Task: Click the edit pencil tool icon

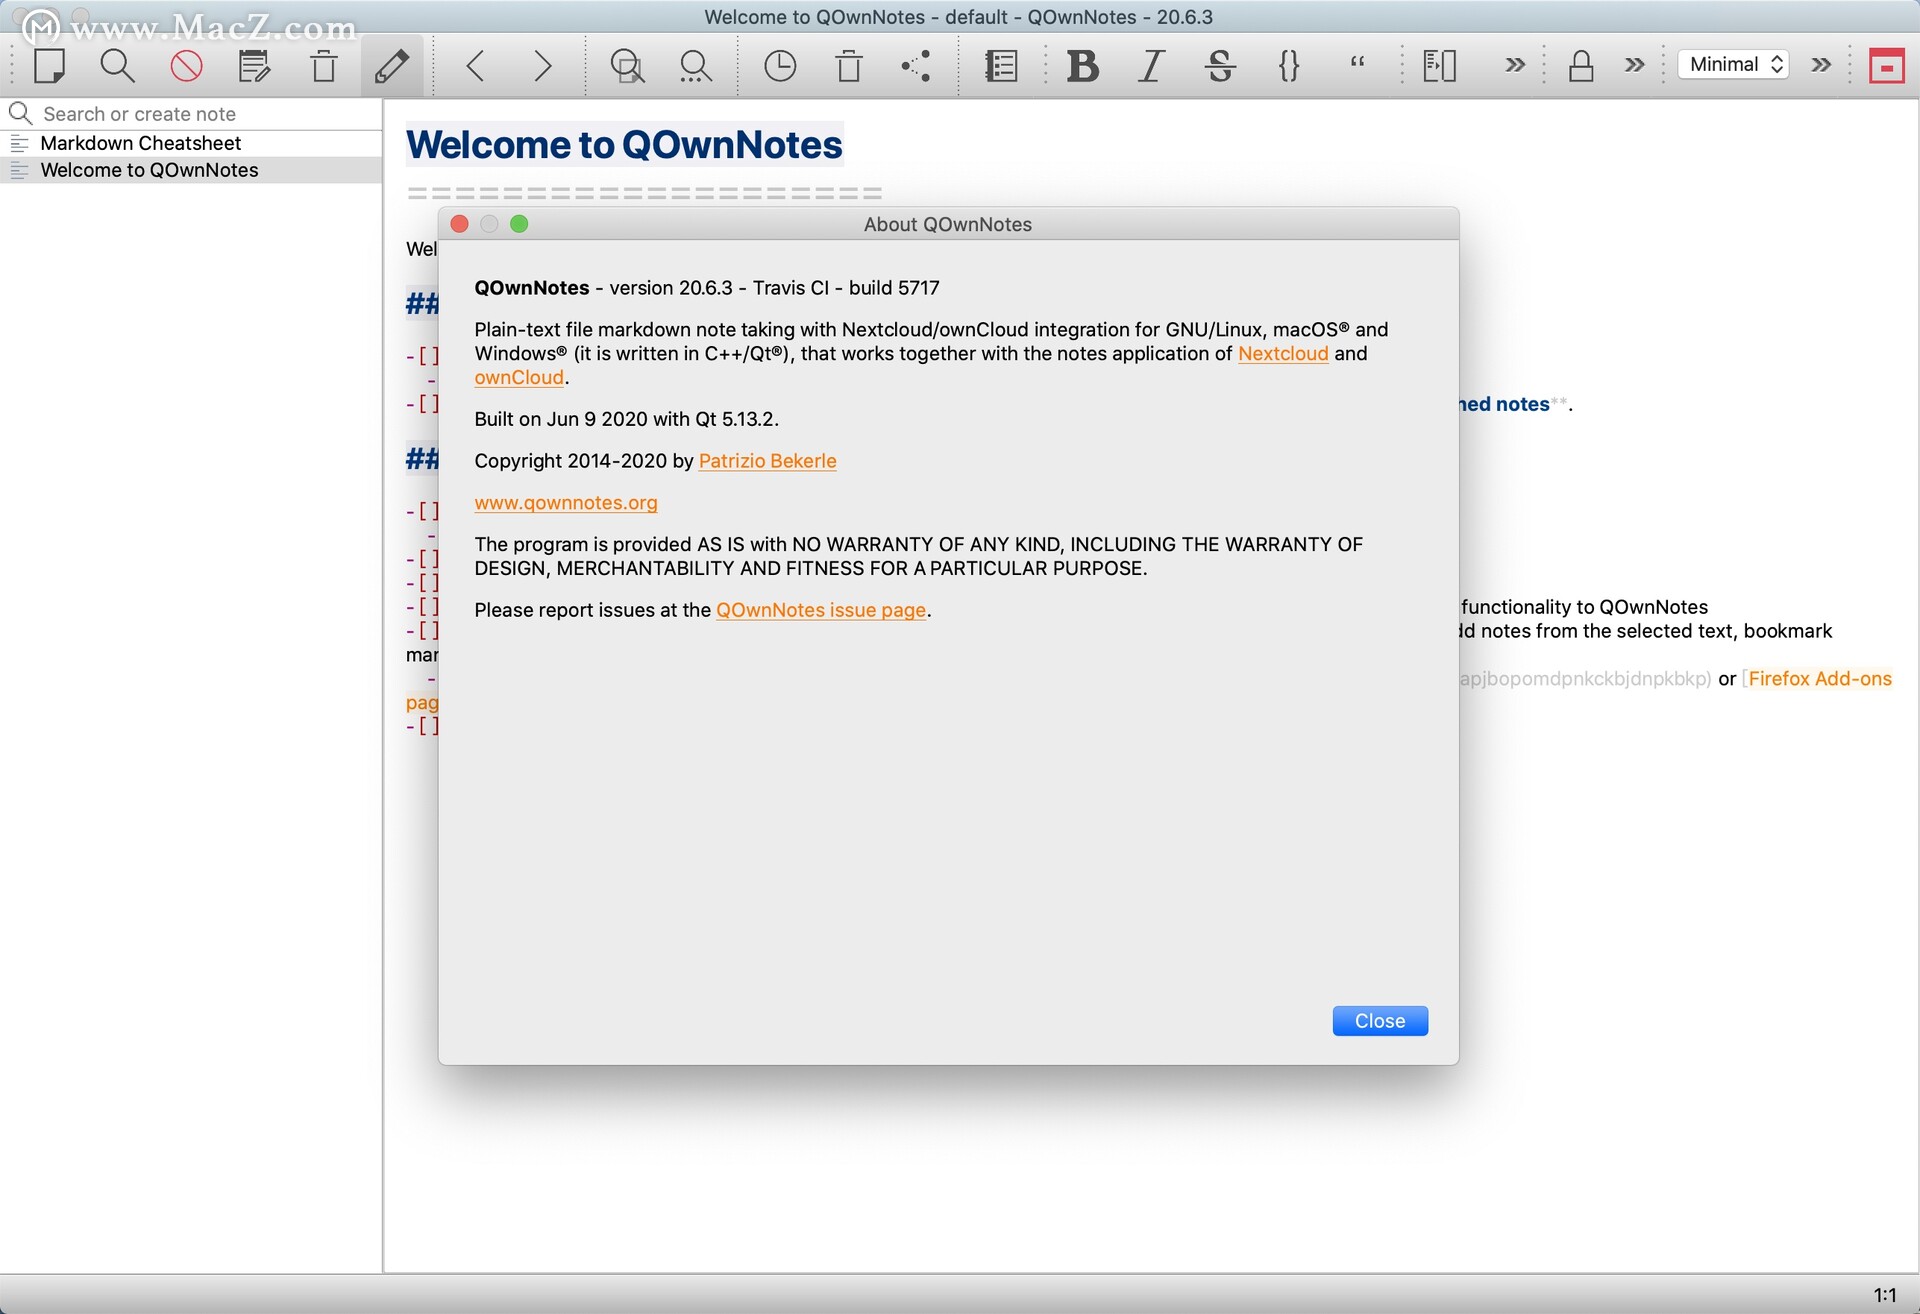Action: click(387, 66)
